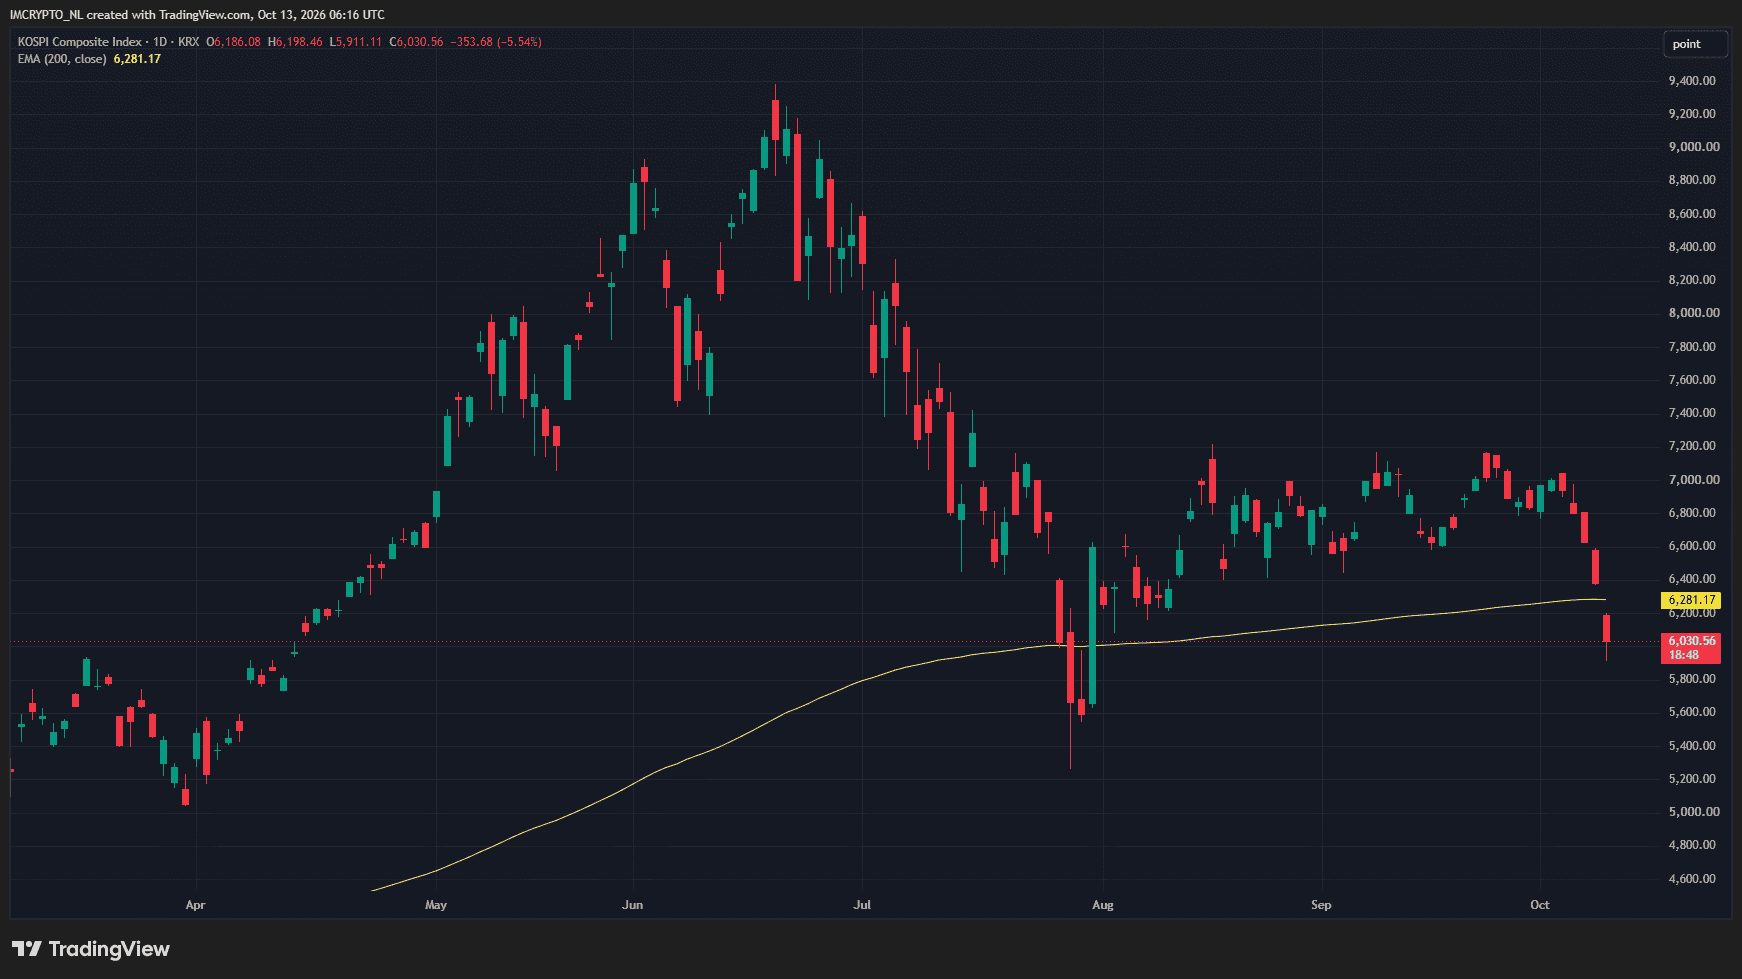Click the 5,000.00 price axis label

pyautogui.click(x=1694, y=812)
